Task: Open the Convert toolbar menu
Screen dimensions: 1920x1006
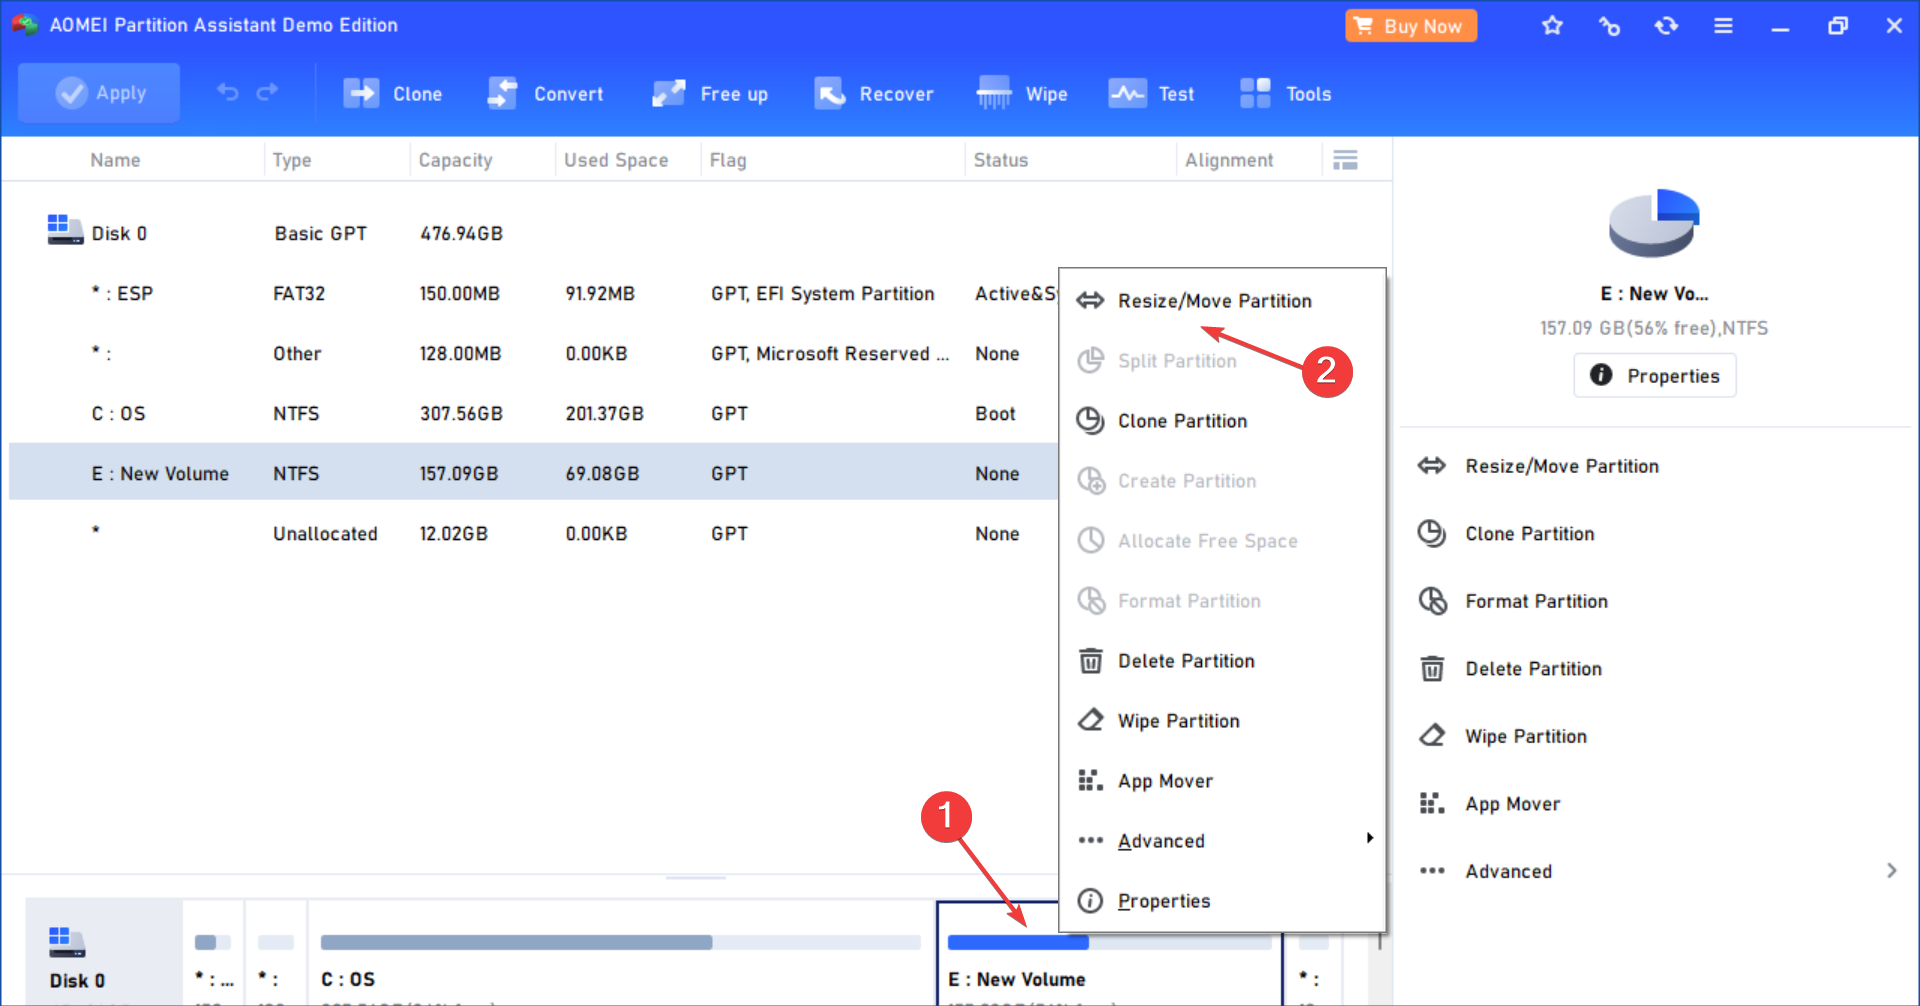Action: tap(545, 94)
